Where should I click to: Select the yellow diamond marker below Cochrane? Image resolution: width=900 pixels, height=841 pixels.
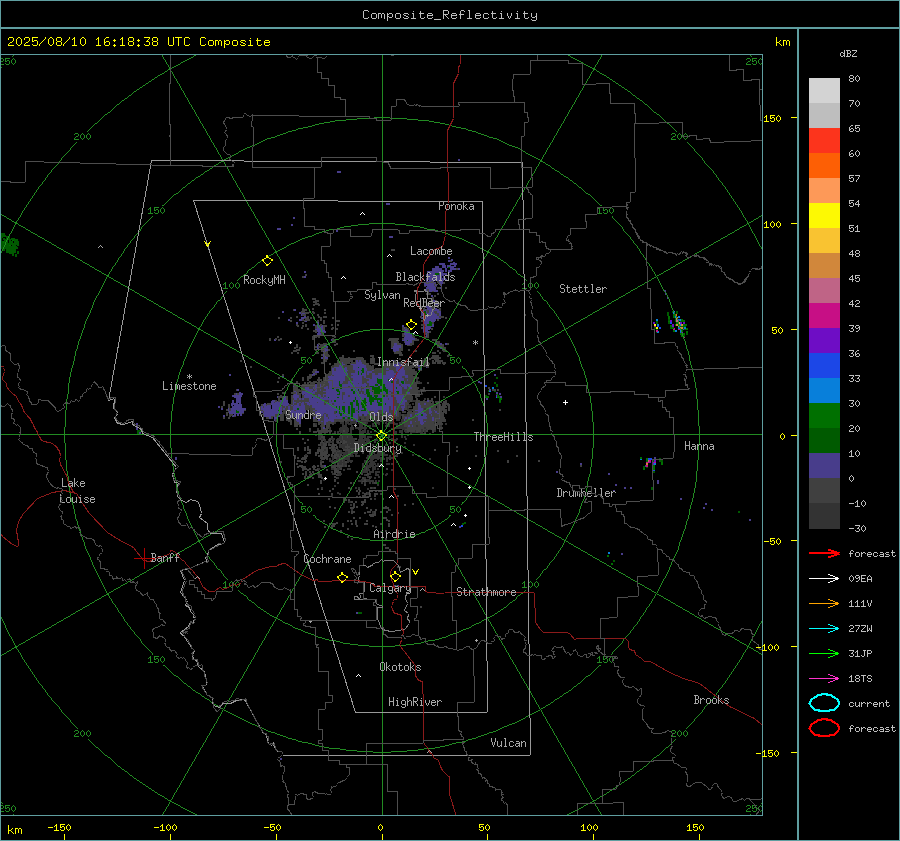pos(342,577)
